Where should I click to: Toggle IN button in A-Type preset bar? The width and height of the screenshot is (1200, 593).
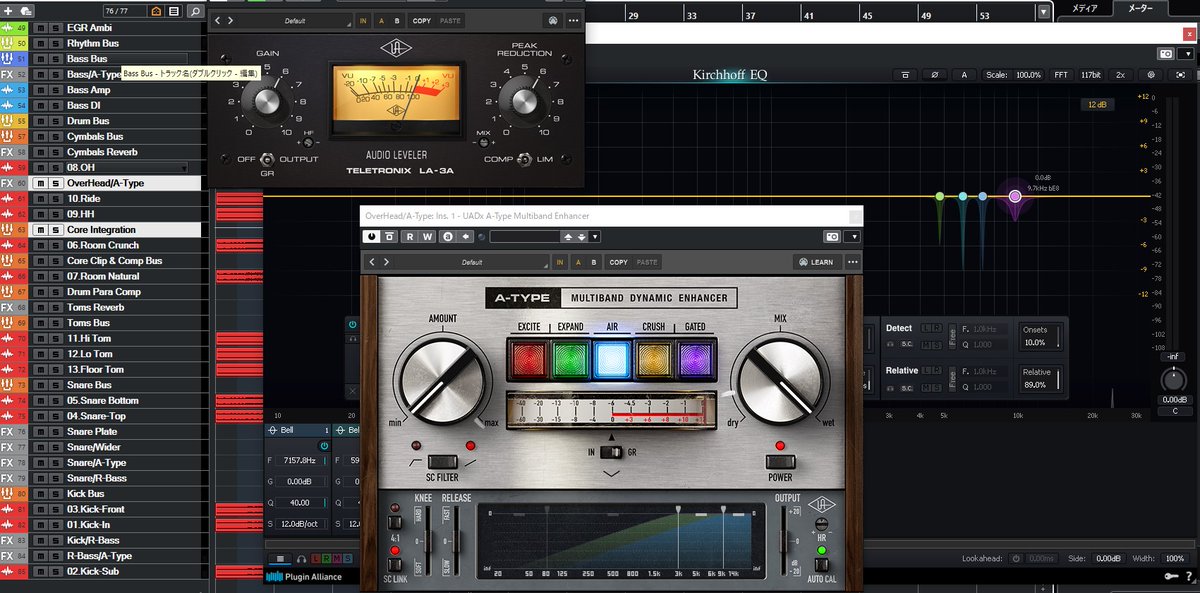pos(560,262)
